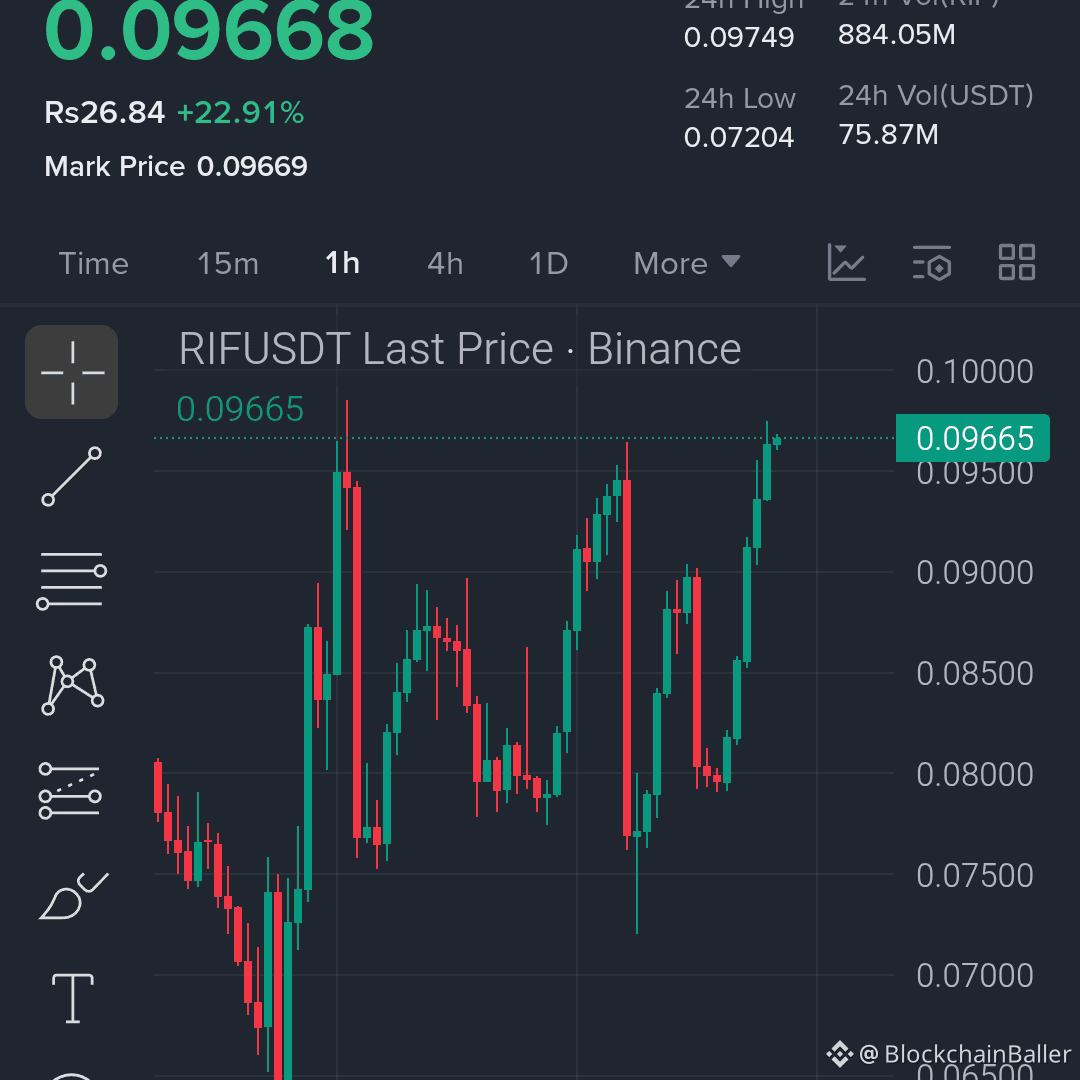The image size is (1080, 1080).
Task: Click the 0.09665 current price label
Action: (973, 438)
